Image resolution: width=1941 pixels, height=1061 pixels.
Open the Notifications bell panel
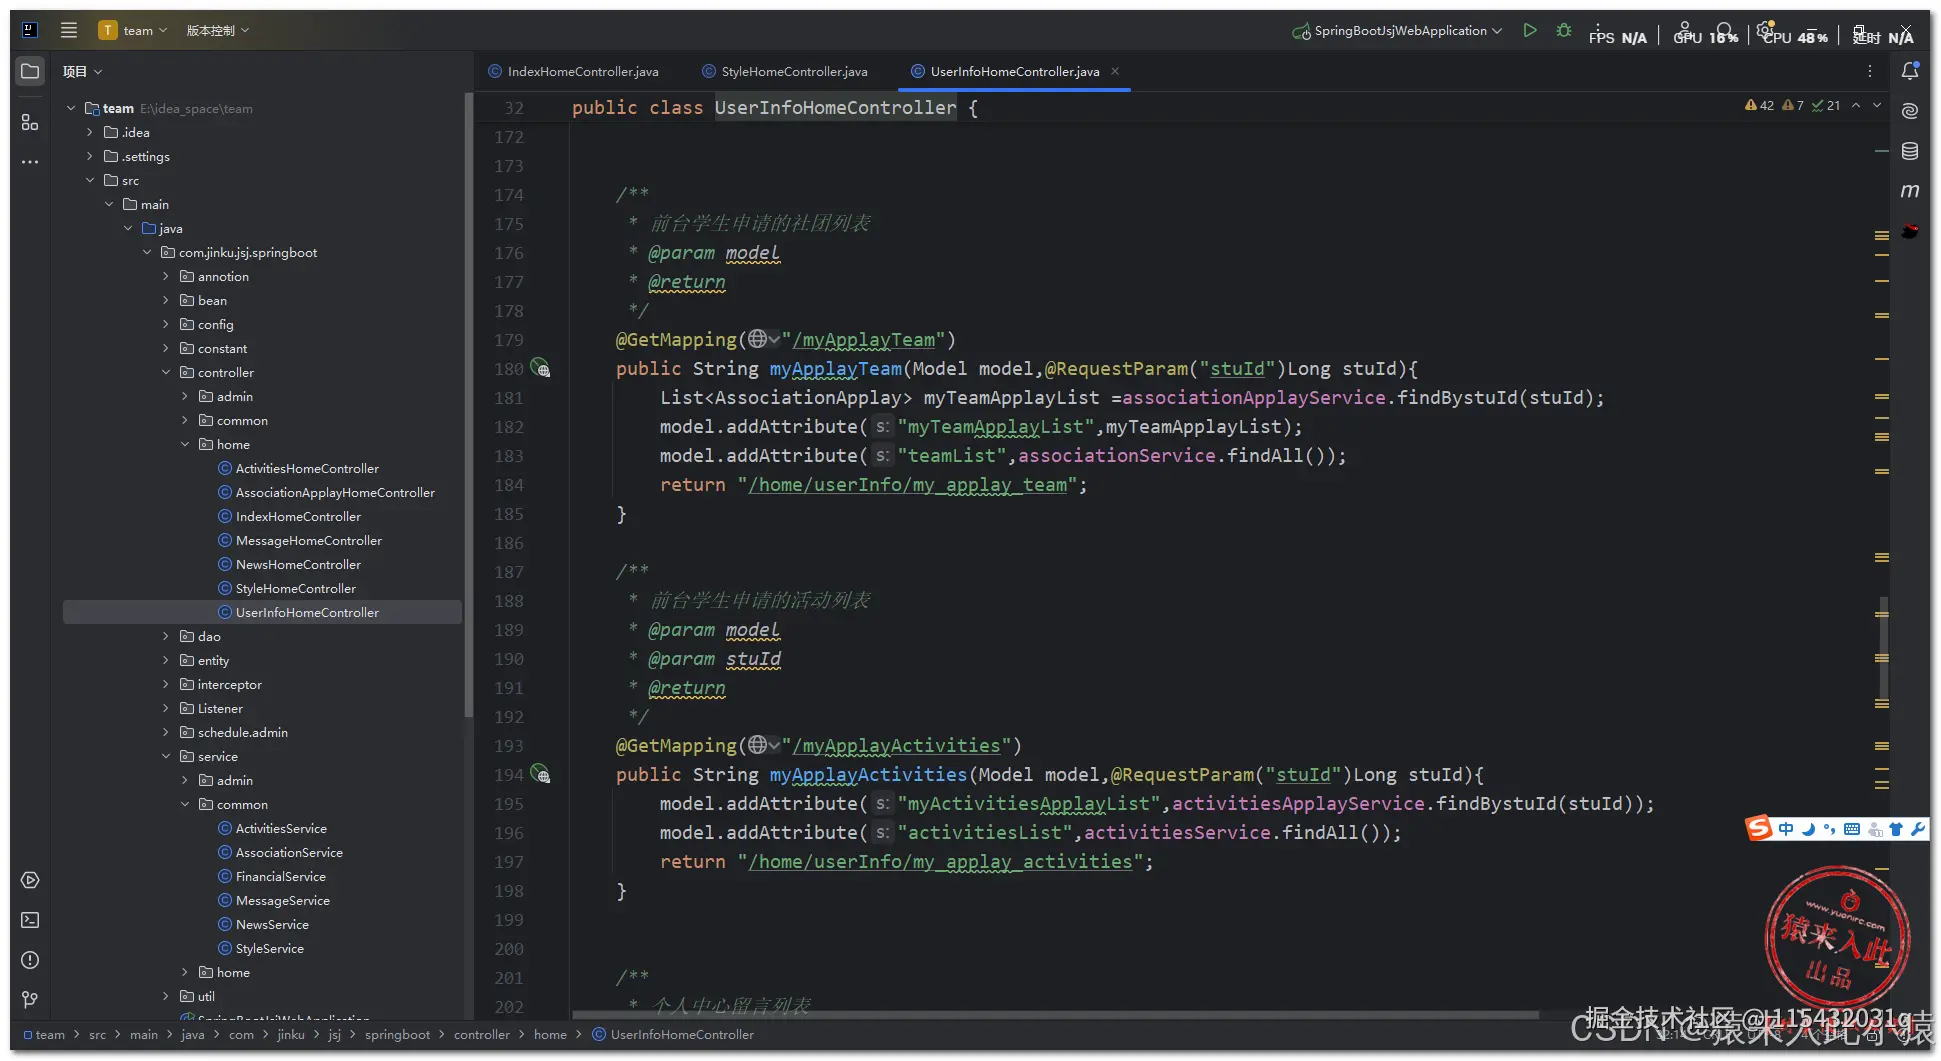click(1910, 71)
